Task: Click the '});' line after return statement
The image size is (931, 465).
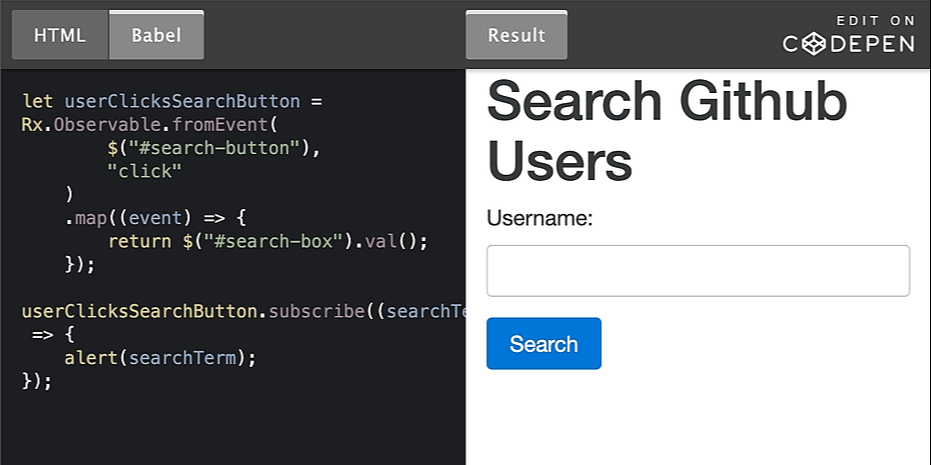Action: [79, 264]
